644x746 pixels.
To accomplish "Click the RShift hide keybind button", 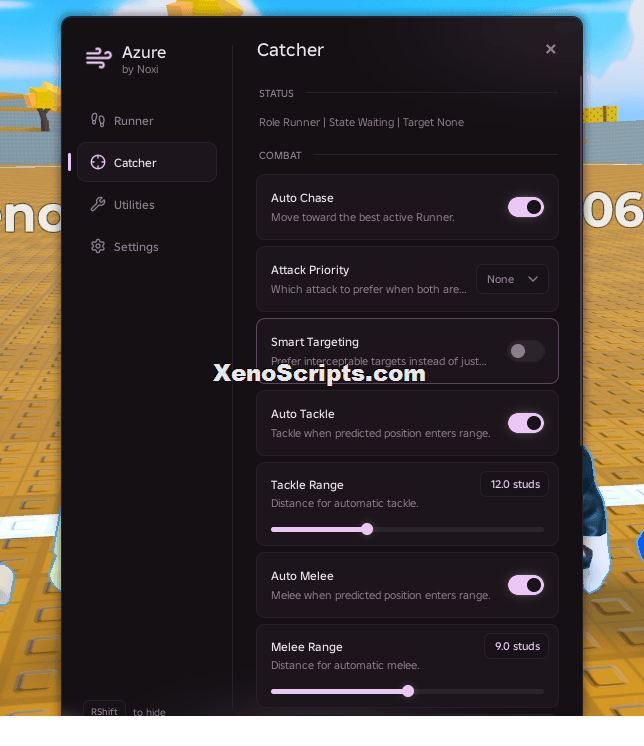I will click(104, 710).
